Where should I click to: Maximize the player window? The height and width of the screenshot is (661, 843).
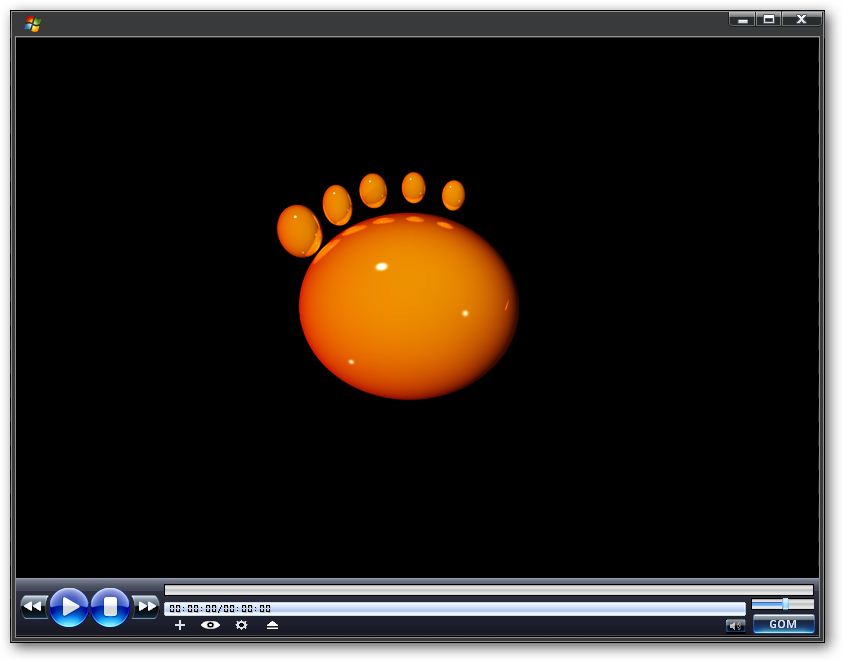(x=769, y=19)
